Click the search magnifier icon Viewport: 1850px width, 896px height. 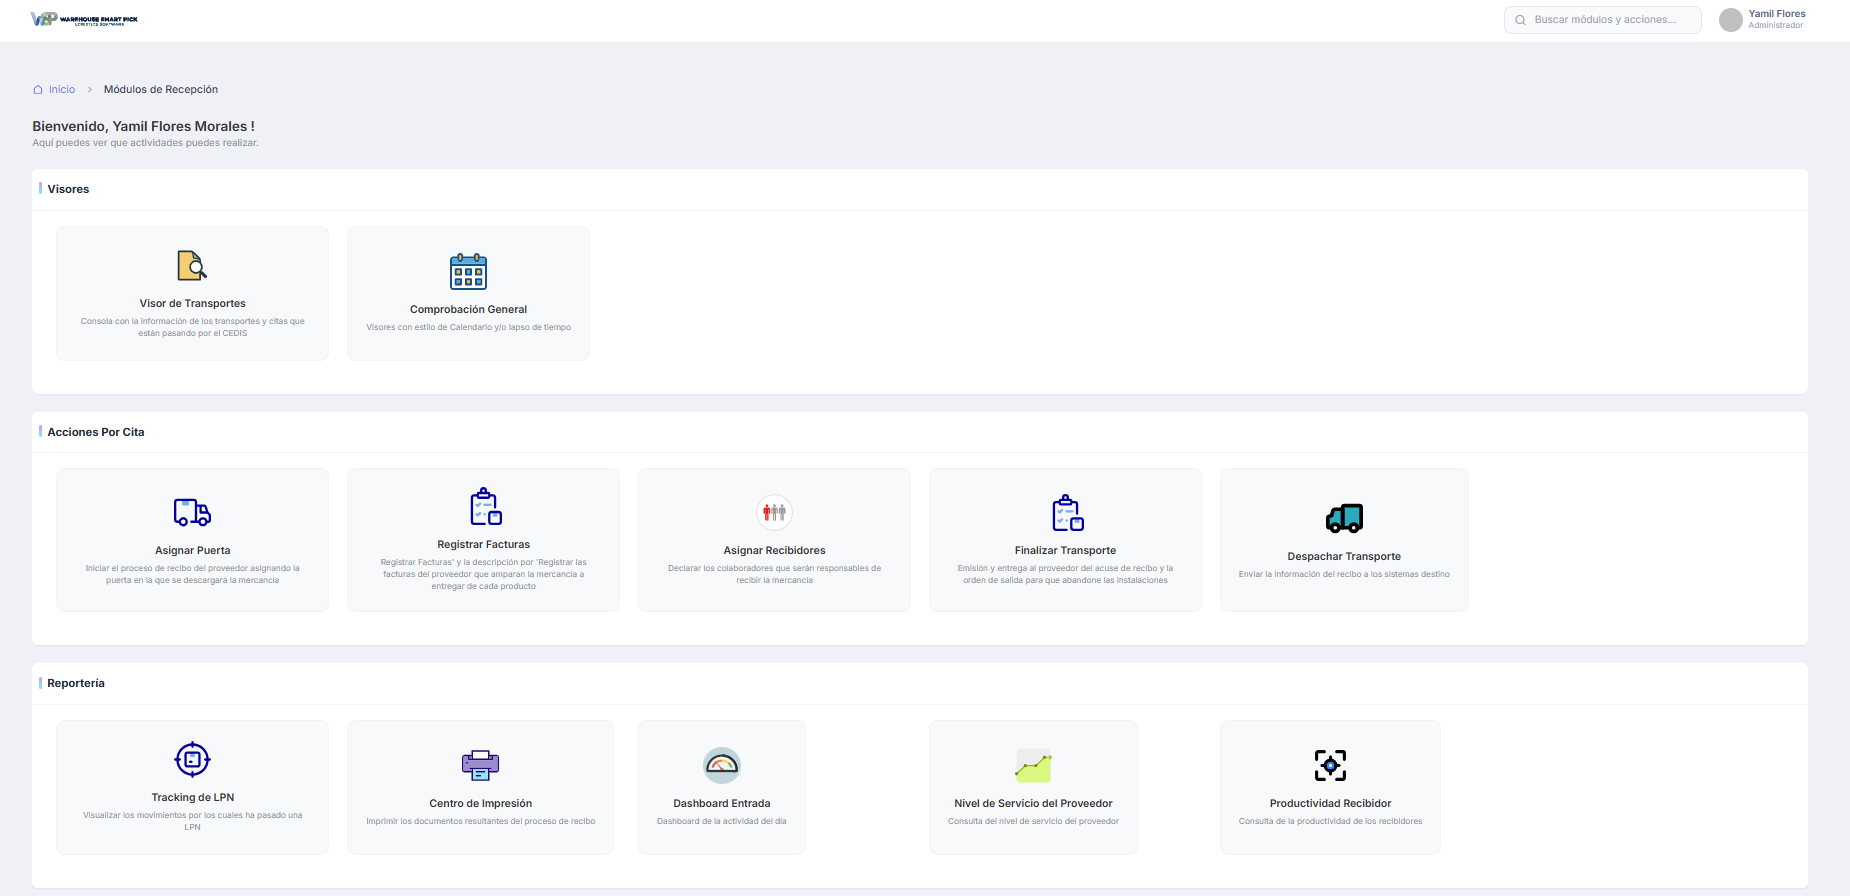coord(1520,20)
